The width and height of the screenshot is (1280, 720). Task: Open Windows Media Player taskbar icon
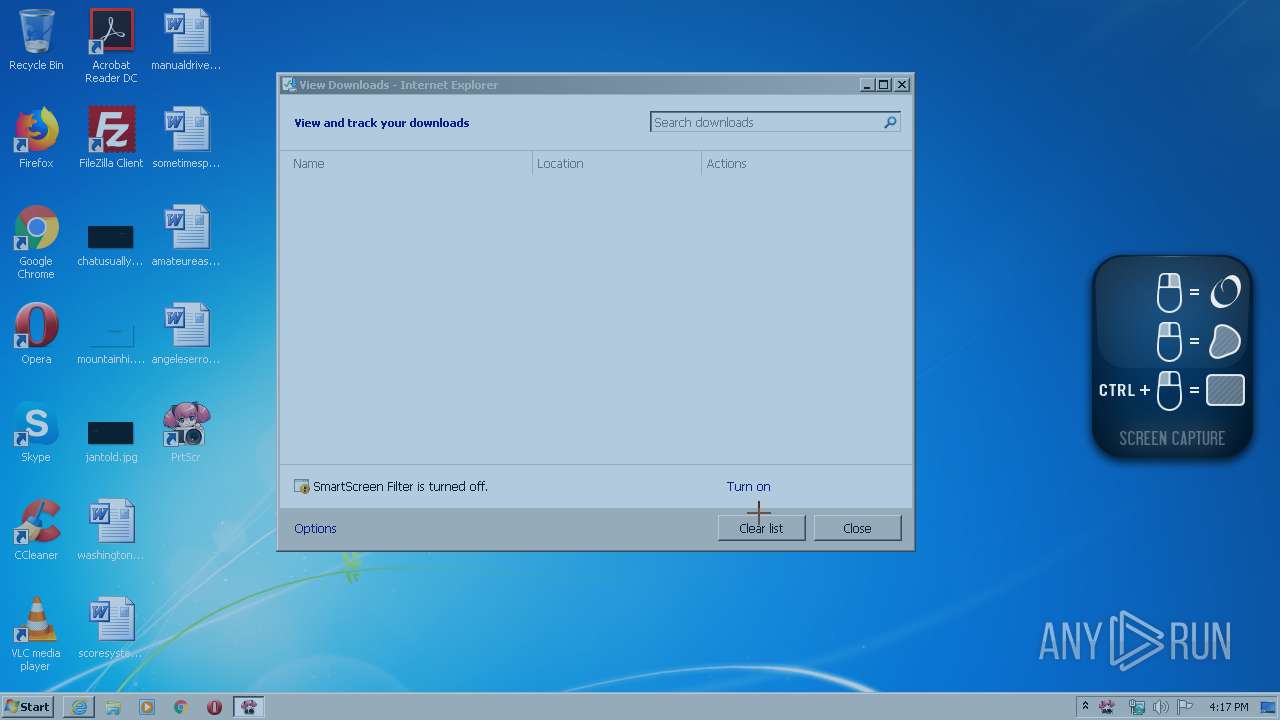[x=147, y=707]
